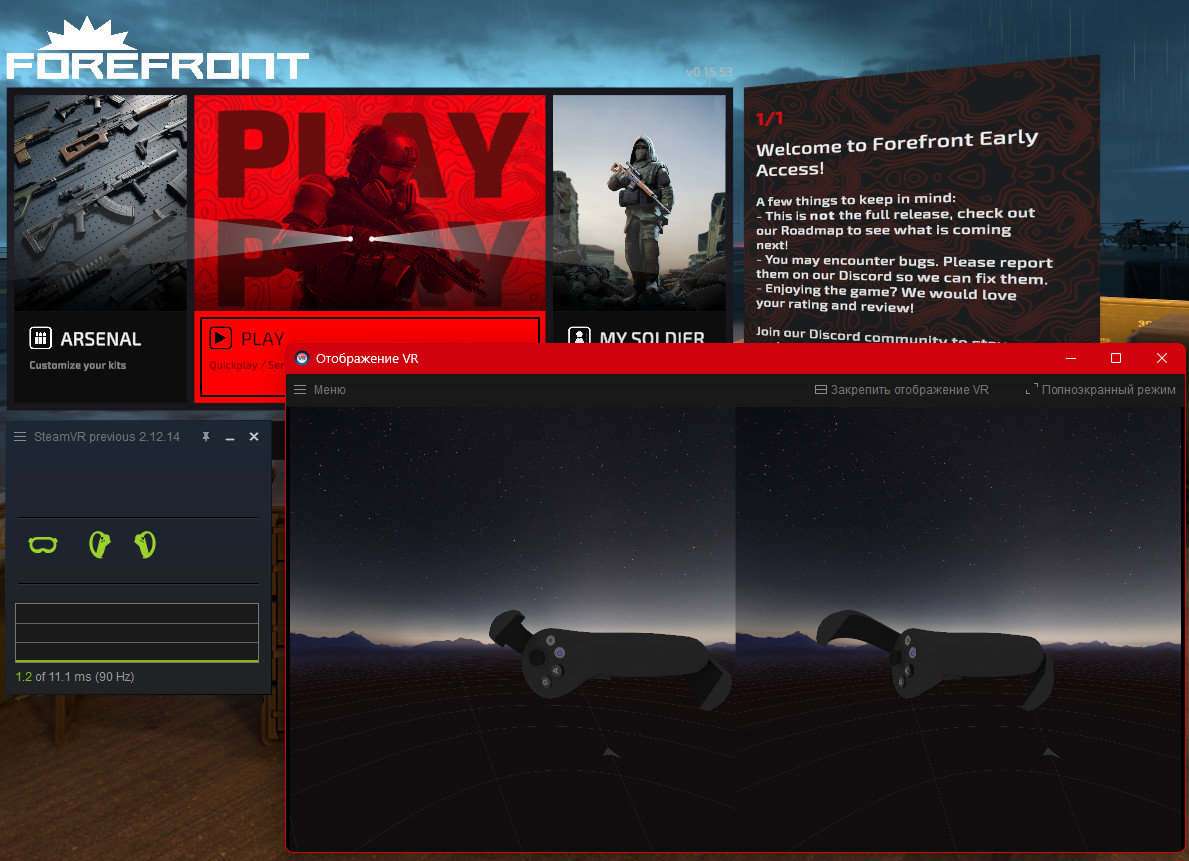Click the right controller status icon
The height and width of the screenshot is (861, 1189).
pos(145,544)
